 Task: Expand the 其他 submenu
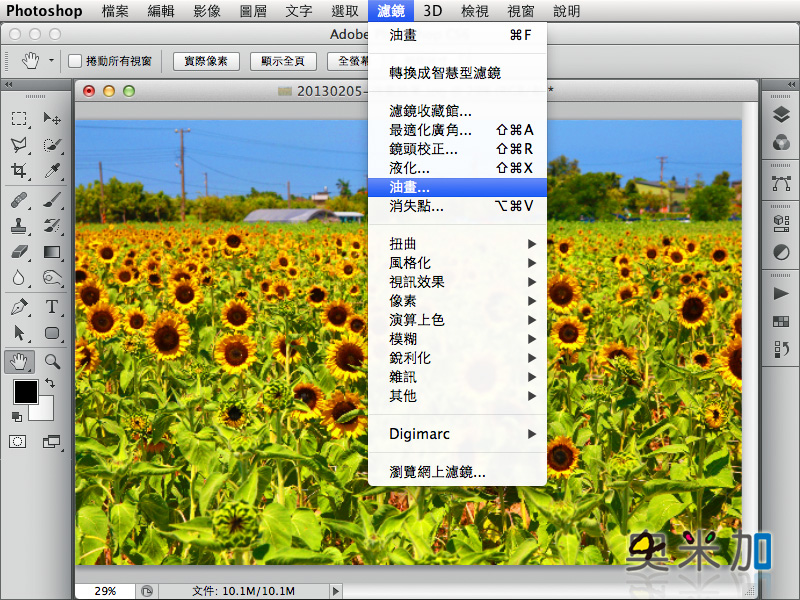click(457, 396)
